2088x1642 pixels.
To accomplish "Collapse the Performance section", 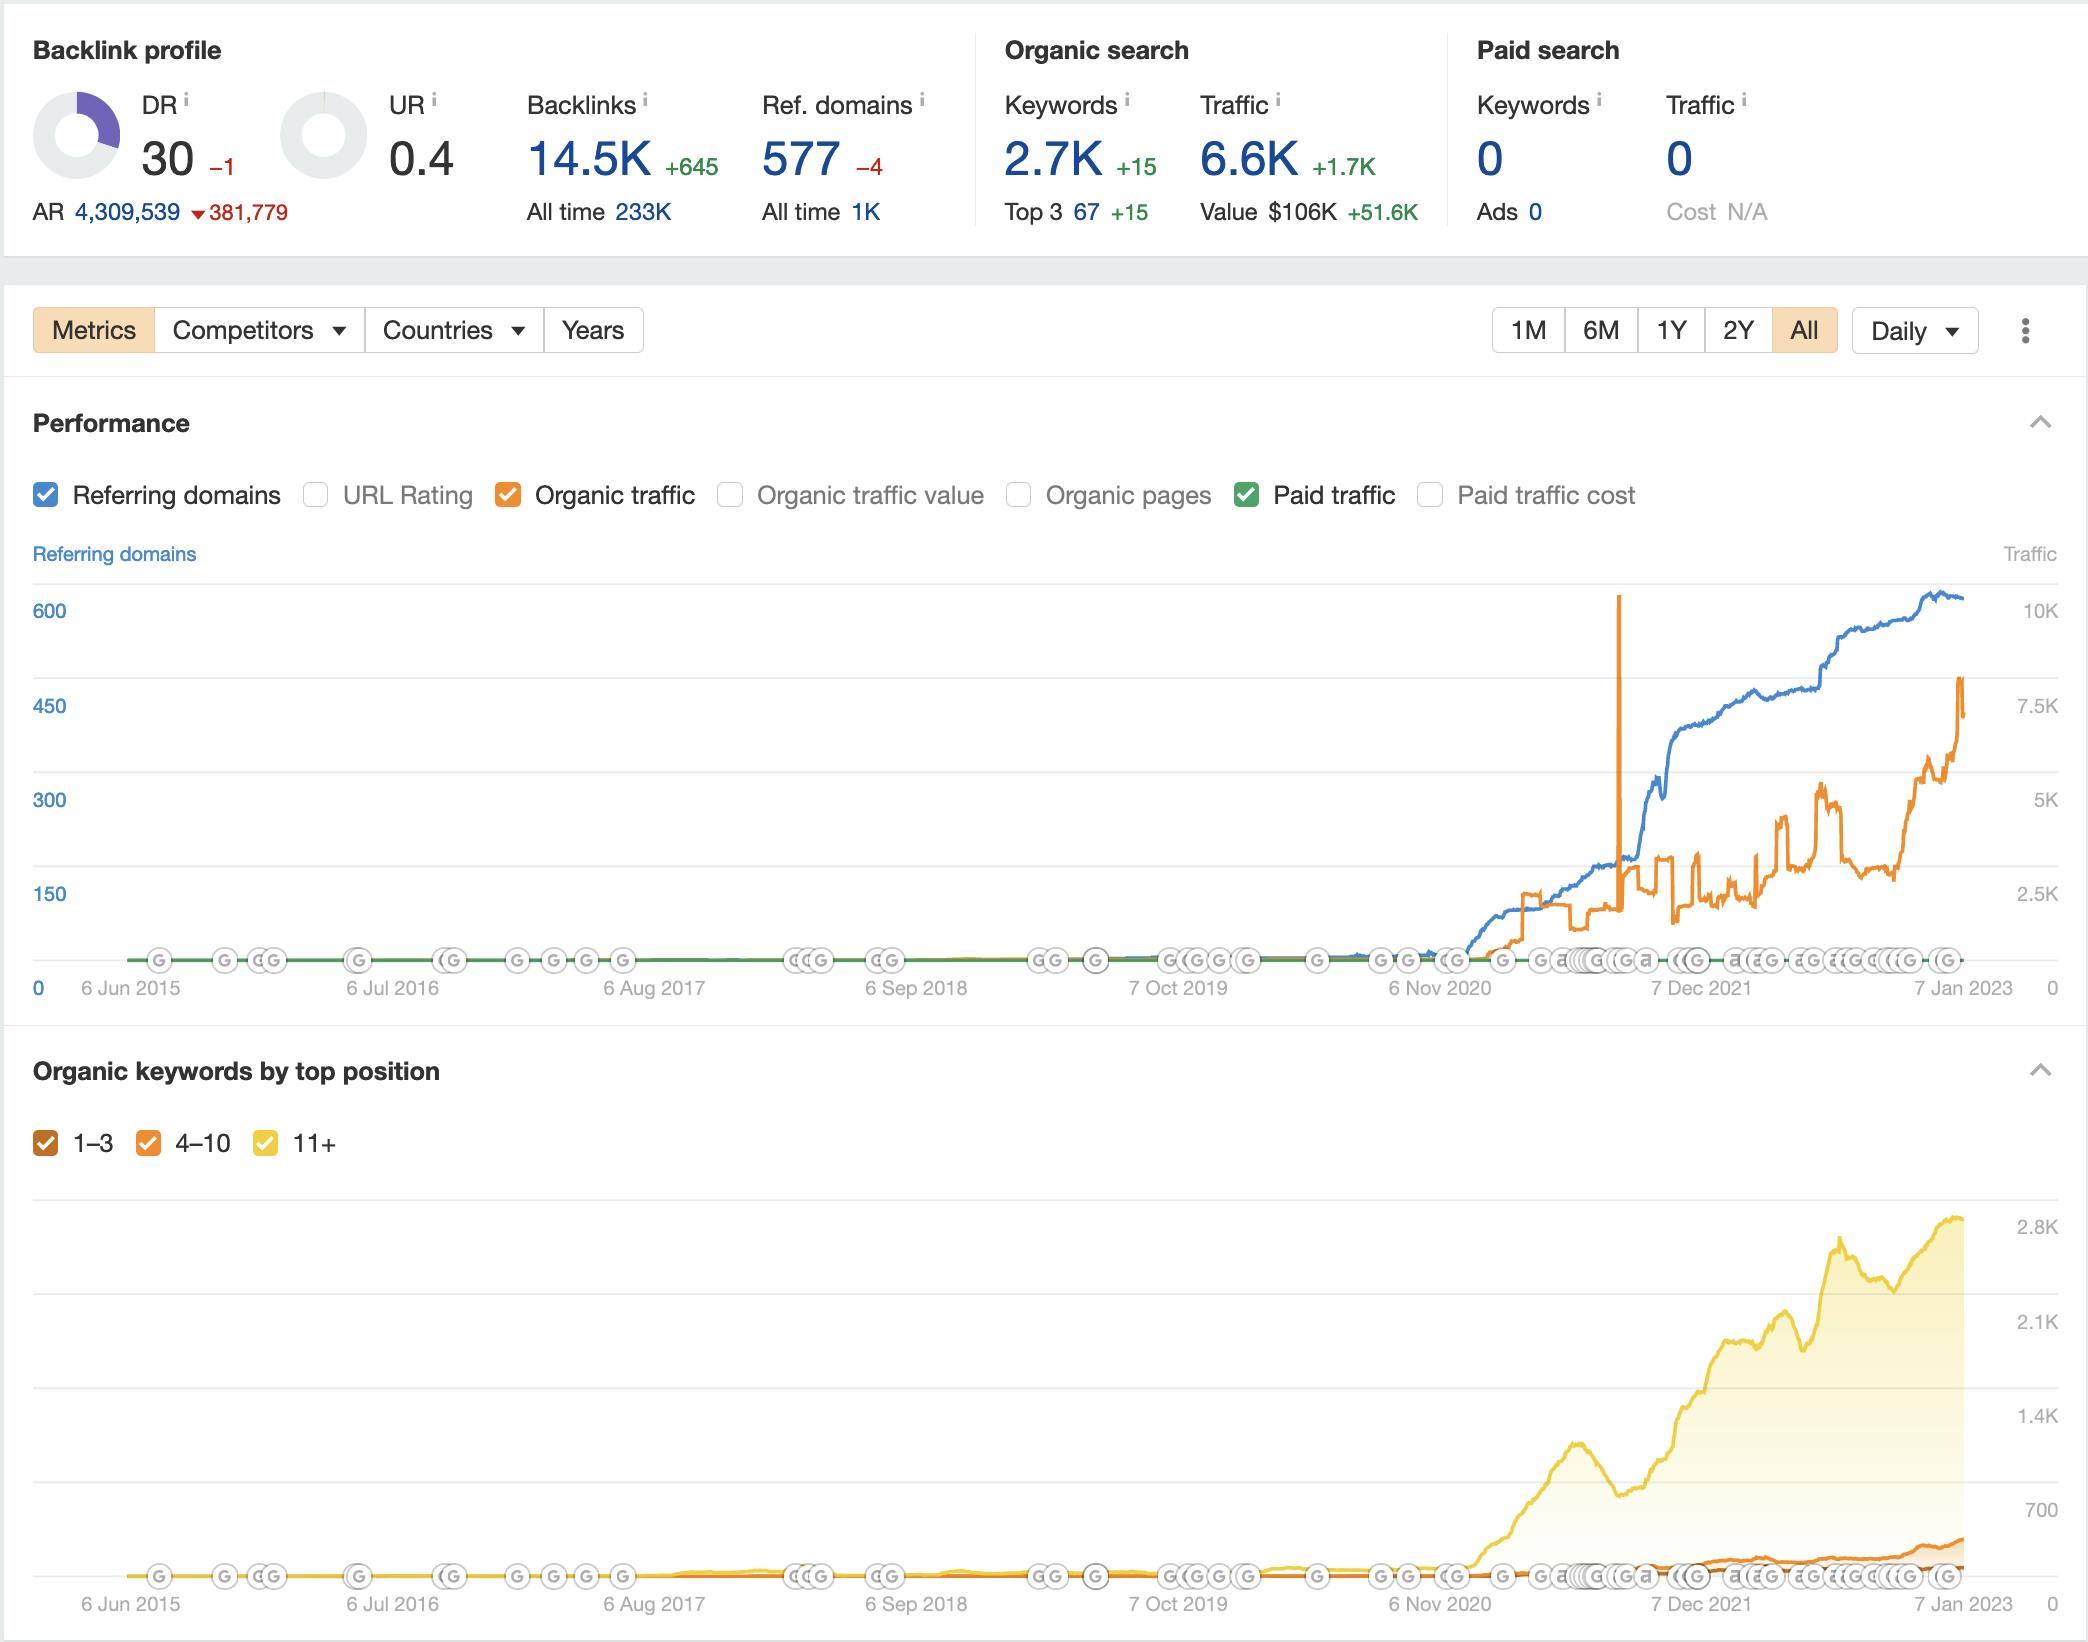I will 2040,423.
